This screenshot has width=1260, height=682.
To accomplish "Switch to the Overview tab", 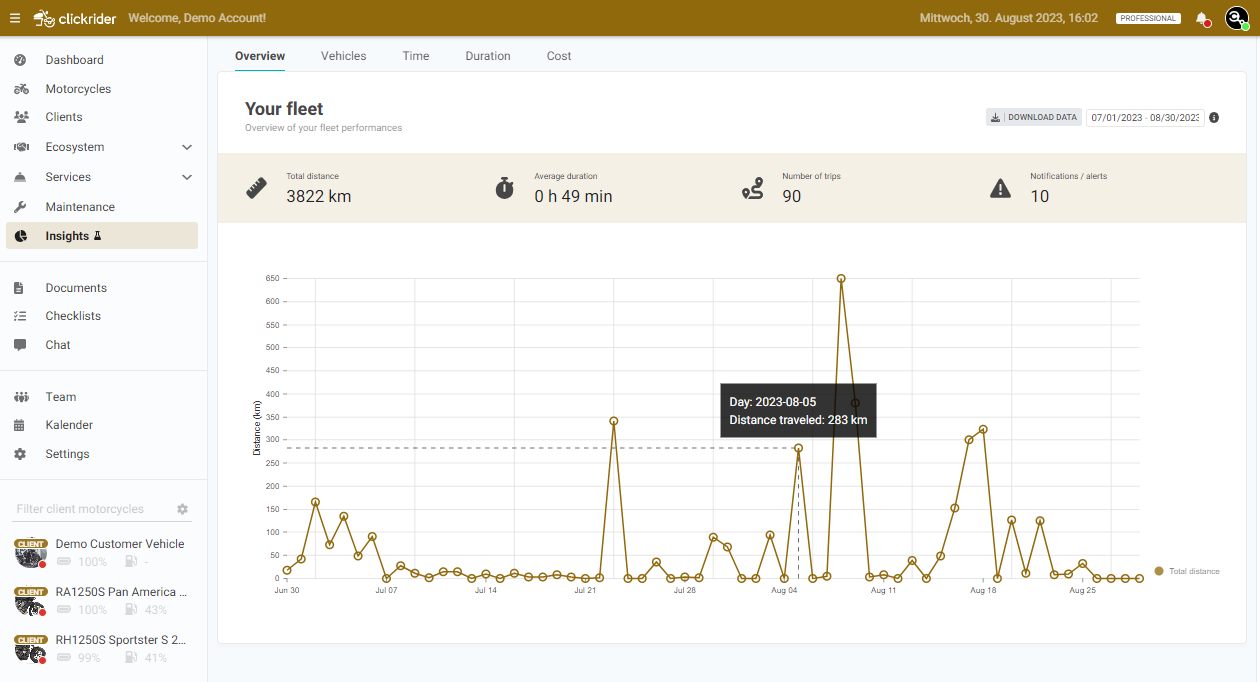I will coord(260,56).
